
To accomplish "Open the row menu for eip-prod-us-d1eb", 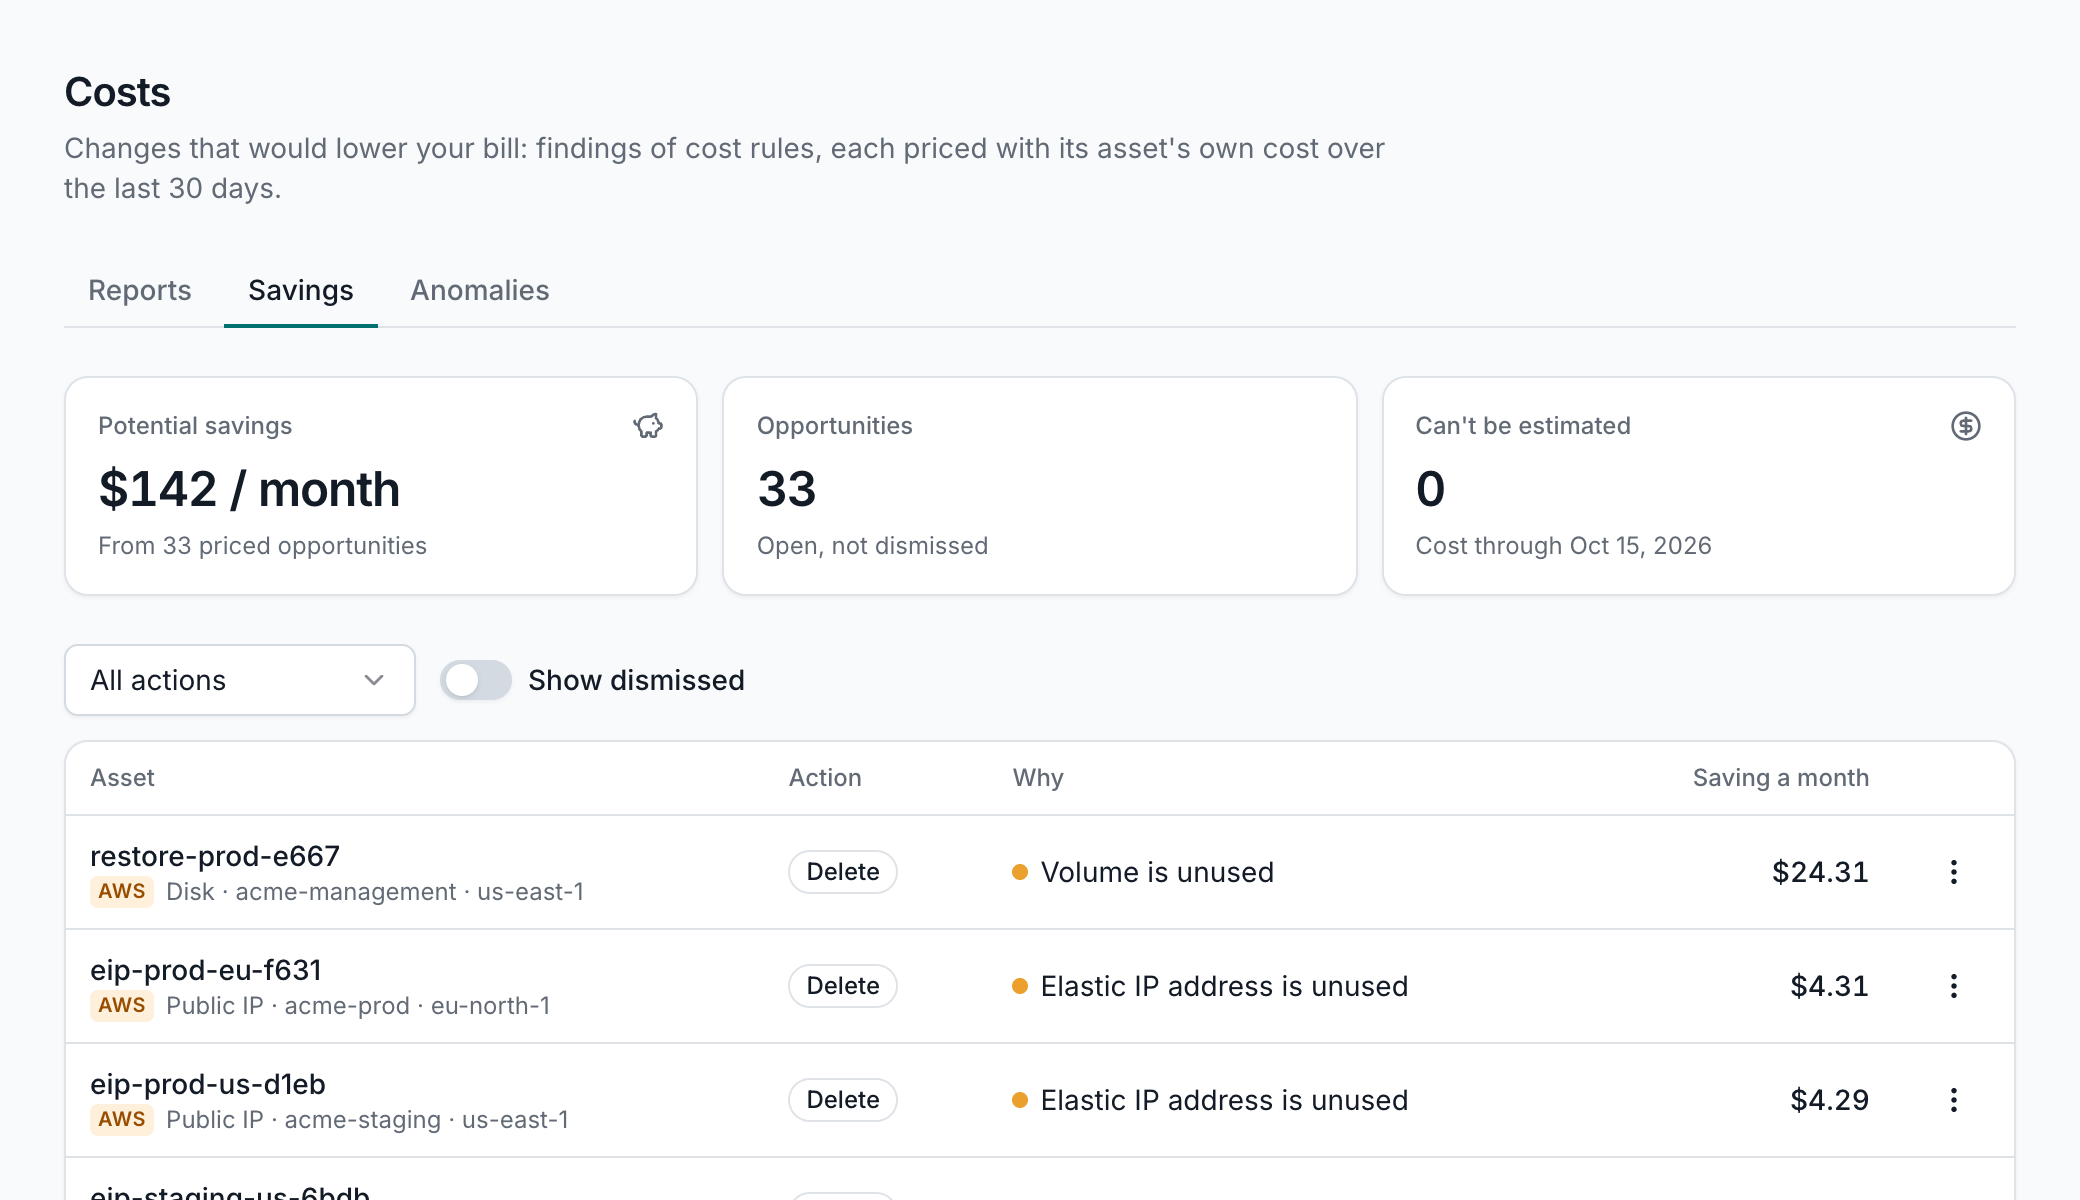I will pos(1953,1100).
